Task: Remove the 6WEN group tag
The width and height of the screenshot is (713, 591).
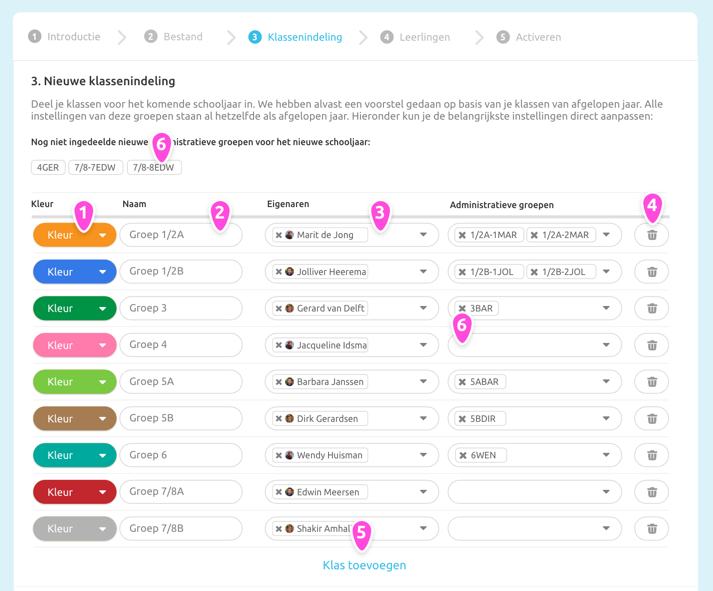Action: 462,456
